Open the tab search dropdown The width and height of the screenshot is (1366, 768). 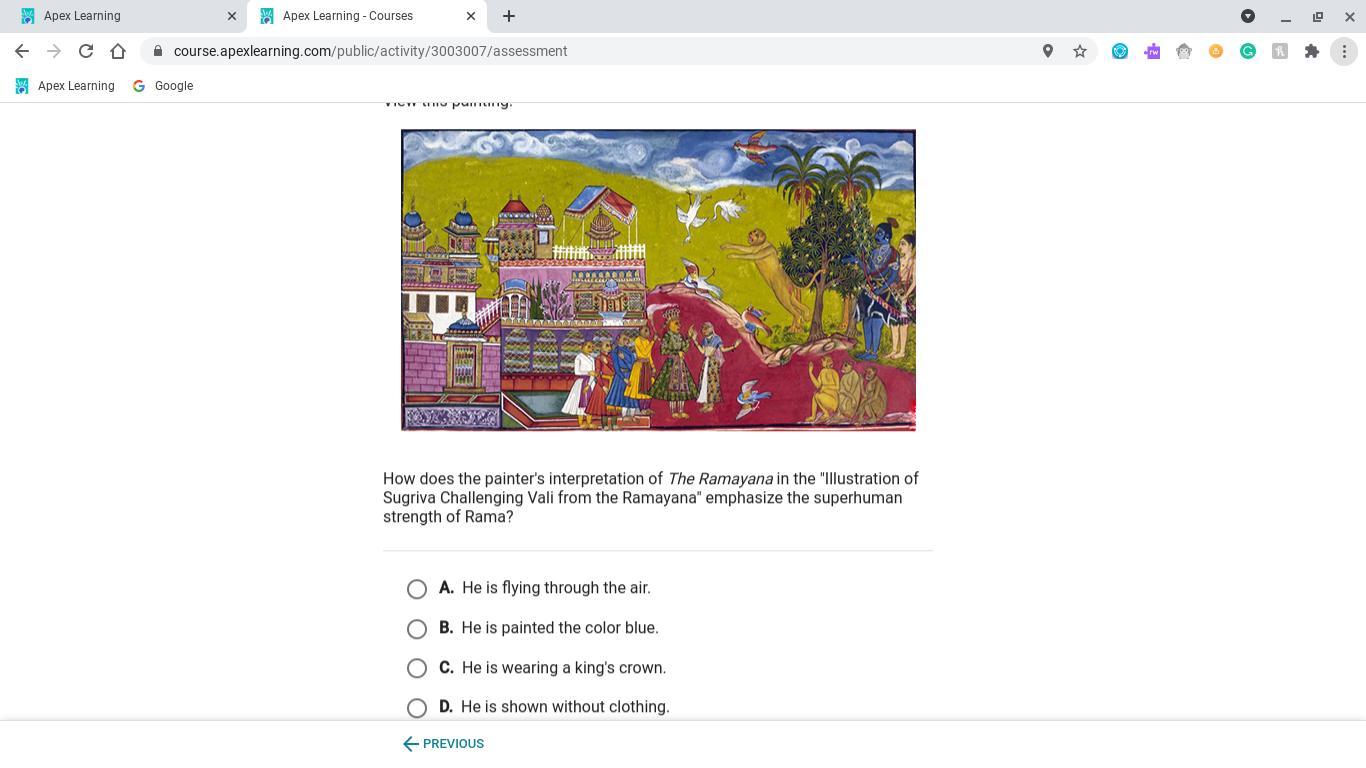point(1248,16)
